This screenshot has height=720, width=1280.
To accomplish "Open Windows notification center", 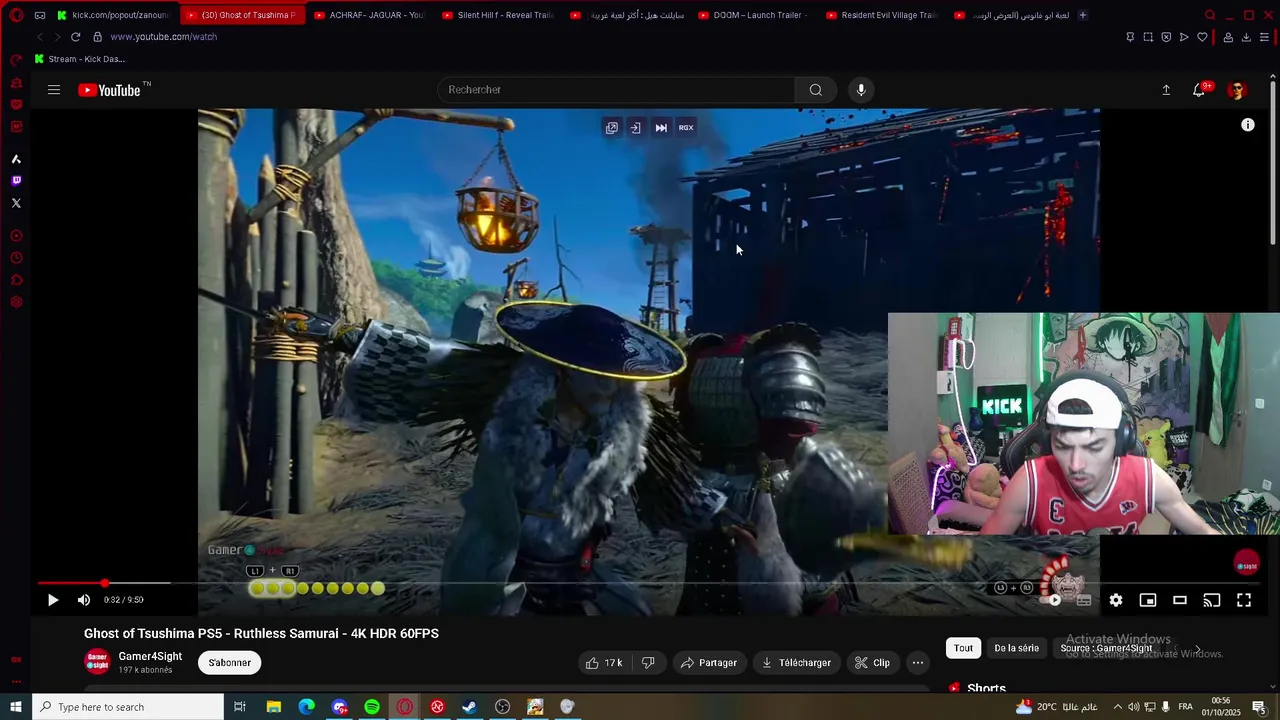I will pos(1259,707).
